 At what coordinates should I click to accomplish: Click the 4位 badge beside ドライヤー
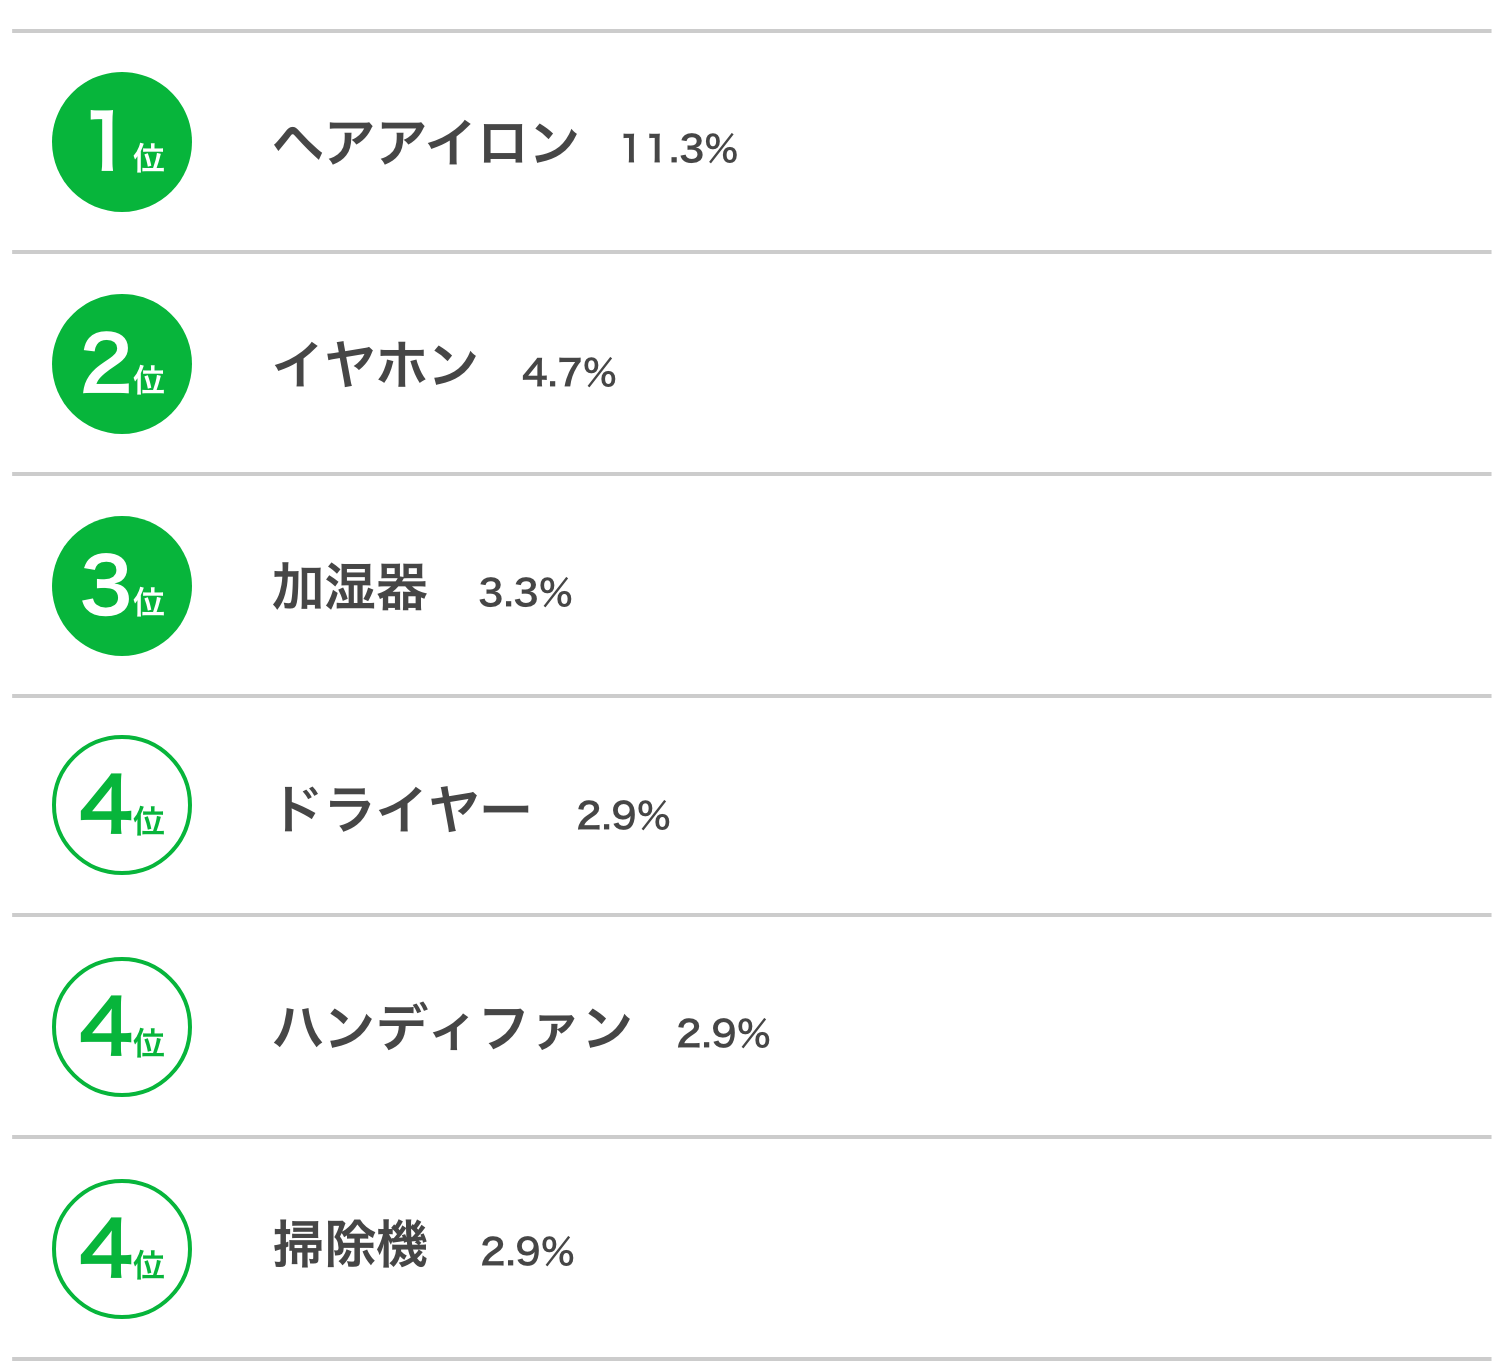(x=122, y=805)
